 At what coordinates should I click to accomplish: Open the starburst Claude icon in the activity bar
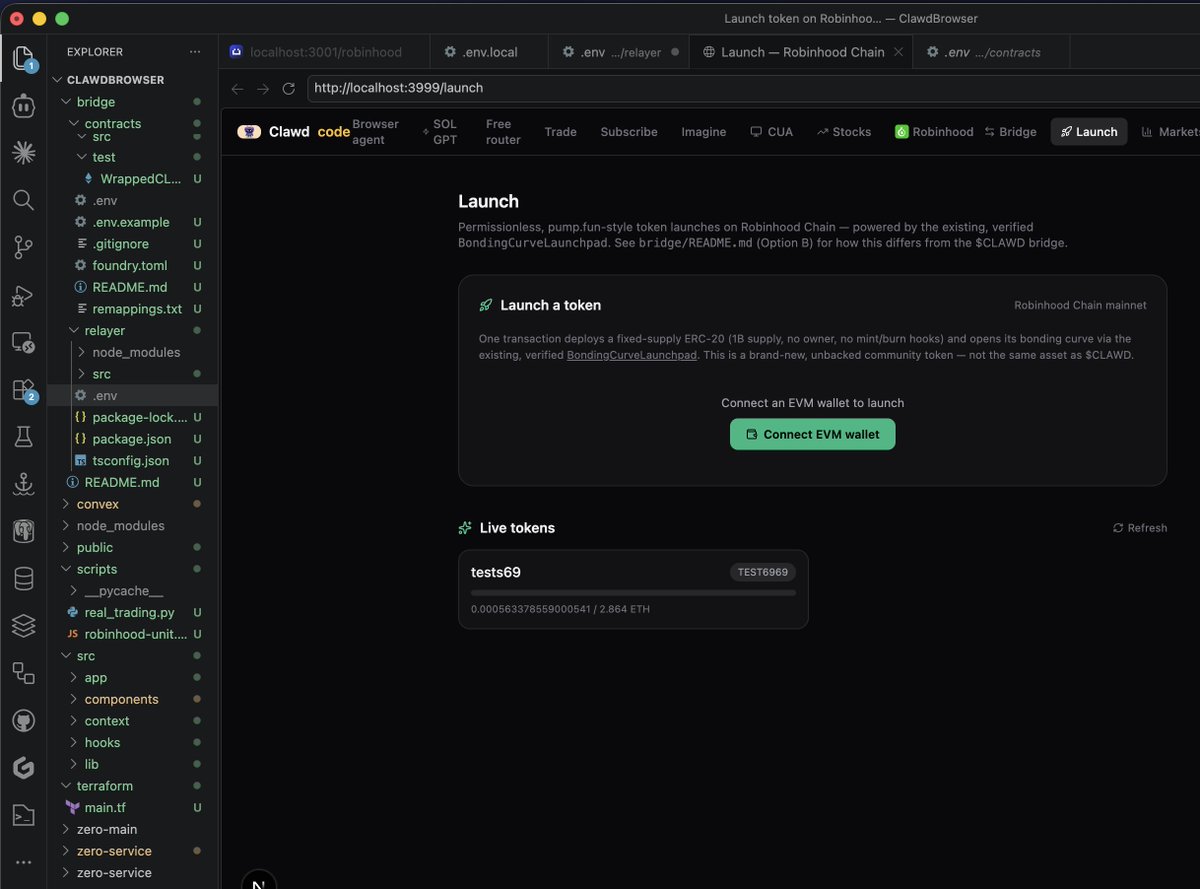point(23,153)
